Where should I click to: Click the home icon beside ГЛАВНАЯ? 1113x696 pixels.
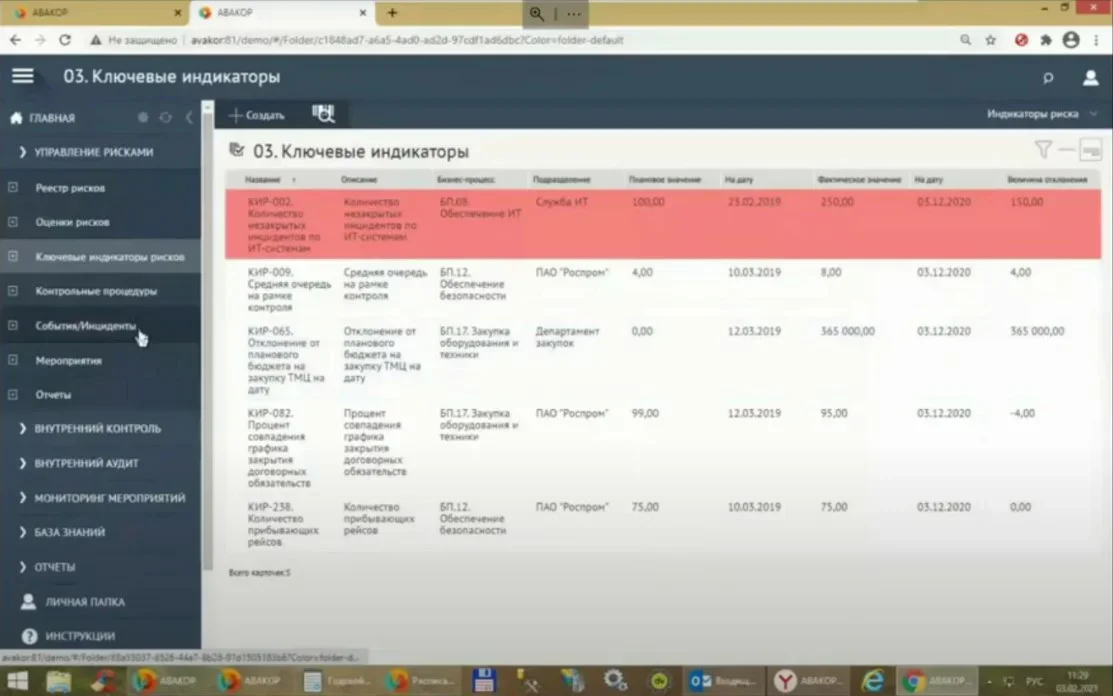click(x=16, y=118)
